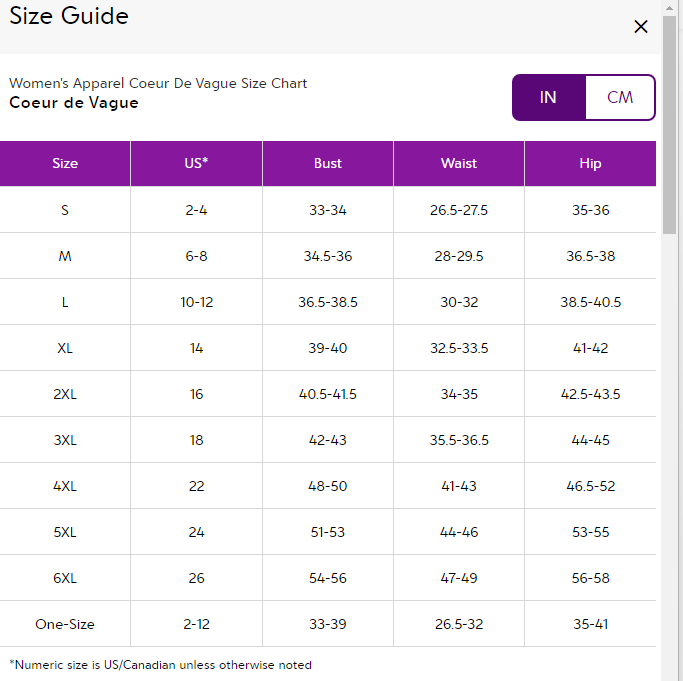The image size is (683, 681).
Task: Click bust value 36.5-38.5
Action: click(x=328, y=302)
